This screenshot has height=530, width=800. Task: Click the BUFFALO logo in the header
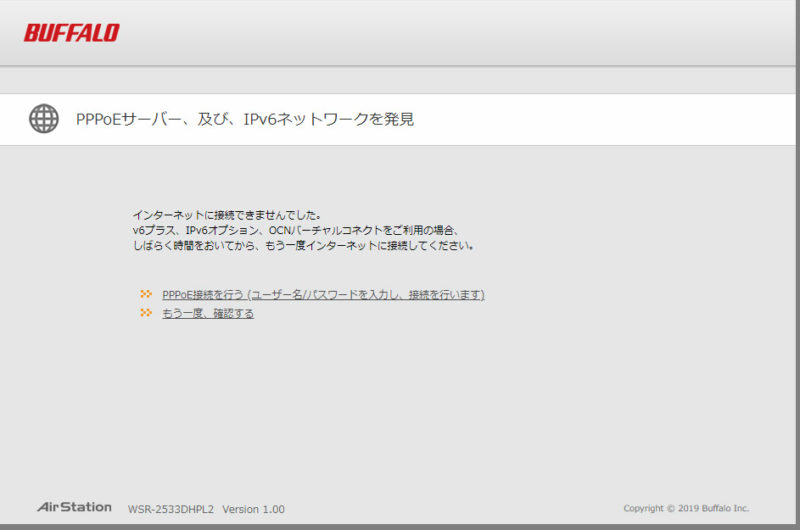click(71, 33)
